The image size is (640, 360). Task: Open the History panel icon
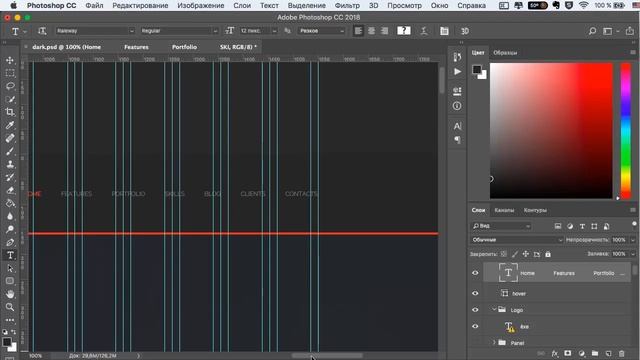pyautogui.click(x=457, y=57)
